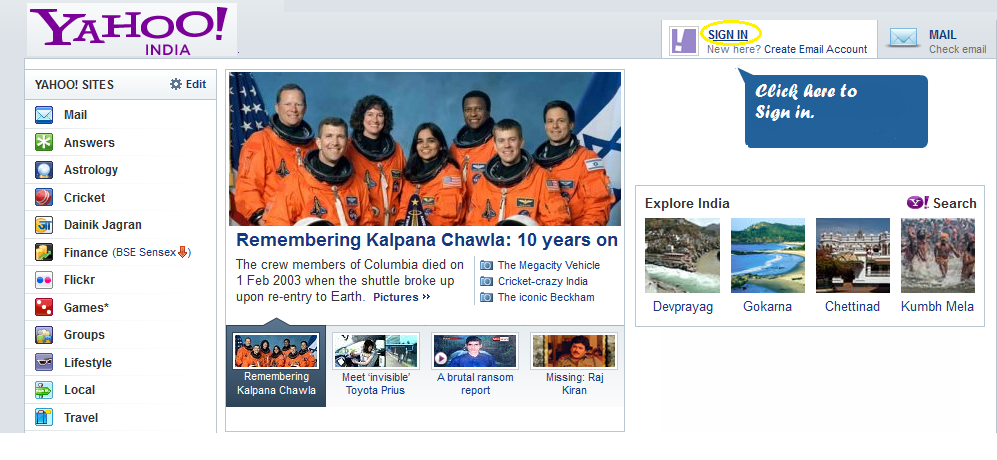Viewport: 997px width, 460px height.
Task: Play the A brutal ransom report video thumbnail
Action: point(475,351)
